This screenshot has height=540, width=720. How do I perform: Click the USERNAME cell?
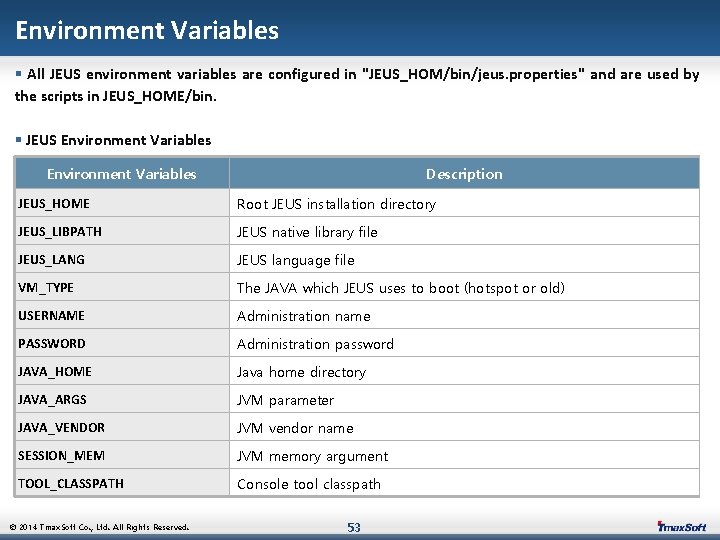click(x=122, y=315)
